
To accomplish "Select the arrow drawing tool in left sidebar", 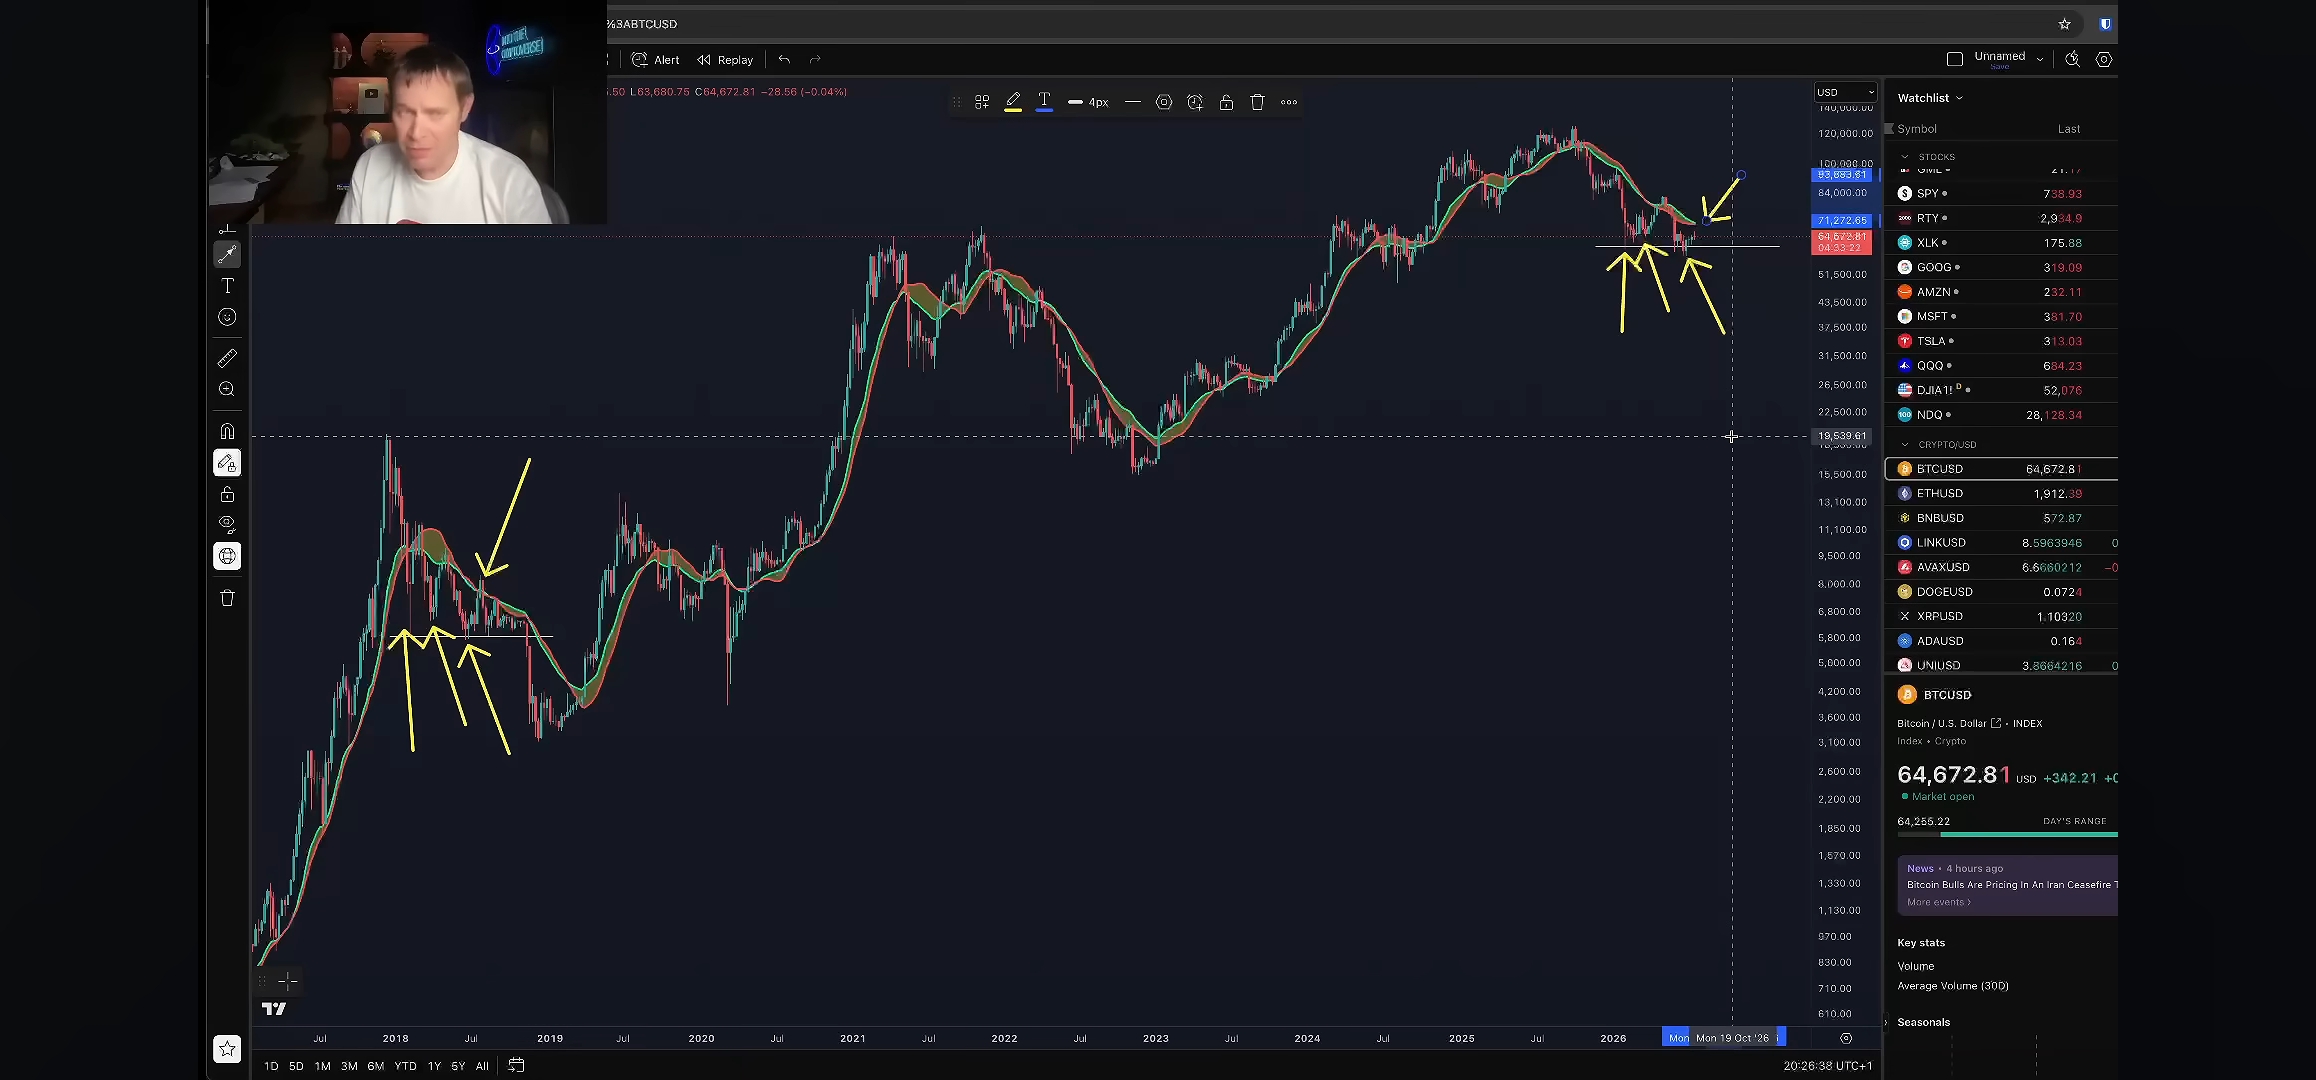I will click(227, 254).
